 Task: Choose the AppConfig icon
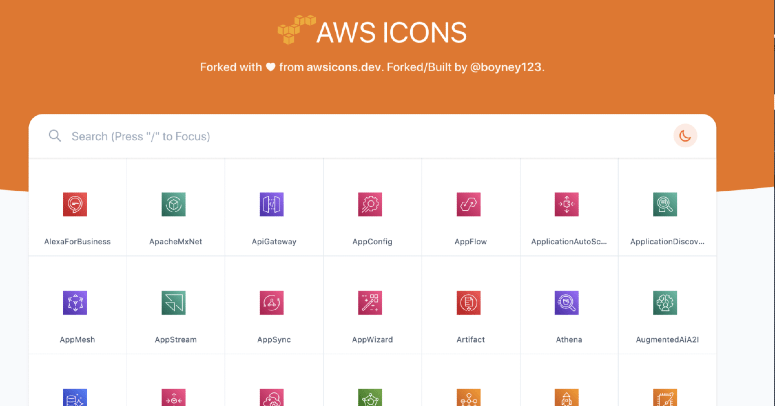click(x=371, y=205)
